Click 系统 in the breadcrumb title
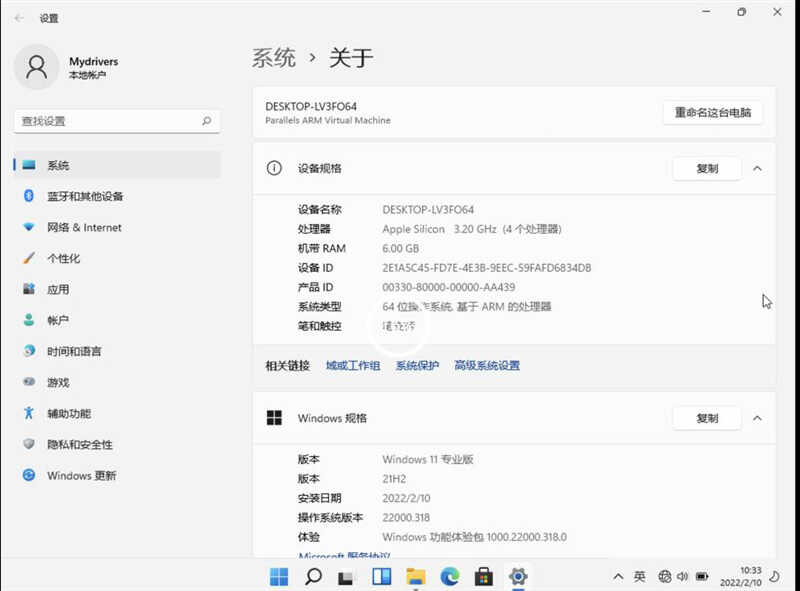The width and height of the screenshot is (800, 591). pyautogui.click(x=274, y=57)
